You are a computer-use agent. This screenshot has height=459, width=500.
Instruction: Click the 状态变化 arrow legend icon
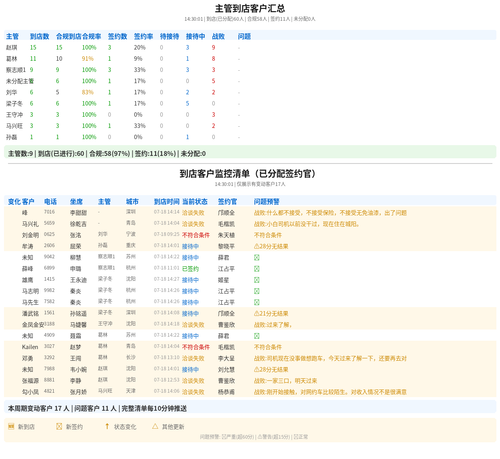107,426
